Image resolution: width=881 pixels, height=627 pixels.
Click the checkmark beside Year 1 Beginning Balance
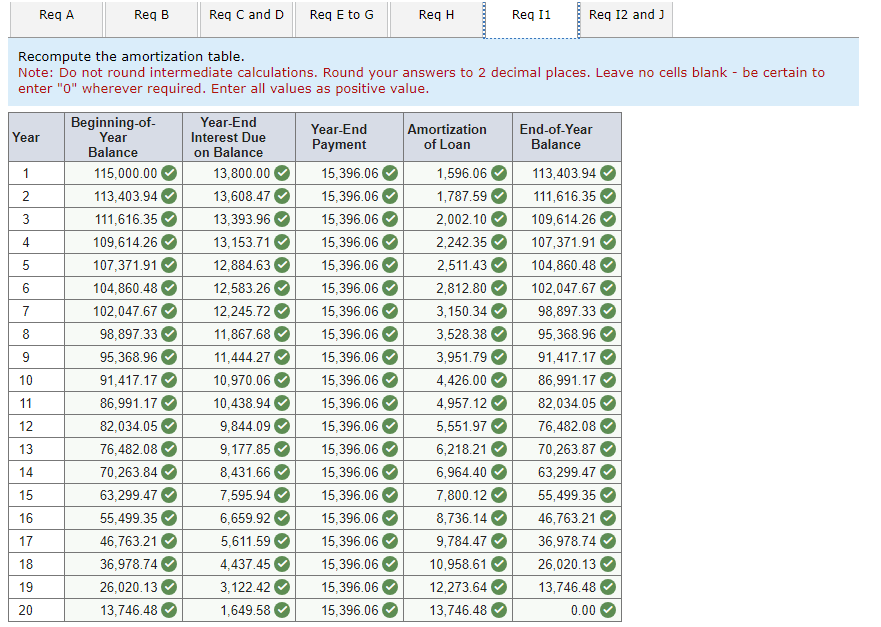coord(168,173)
